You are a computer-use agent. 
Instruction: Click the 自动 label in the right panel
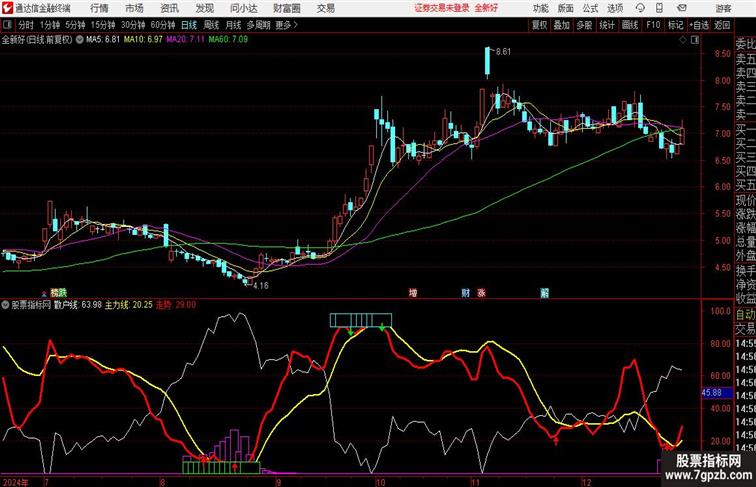pyautogui.click(x=745, y=314)
